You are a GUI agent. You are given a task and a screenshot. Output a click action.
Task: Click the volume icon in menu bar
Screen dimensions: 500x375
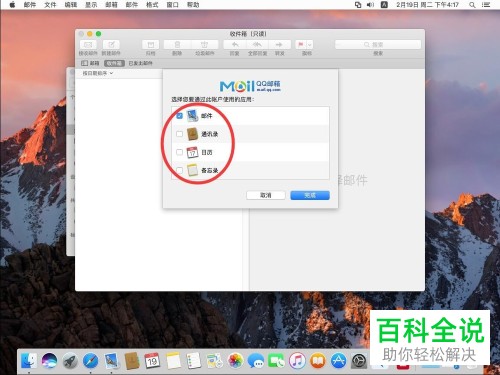click(x=370, y=5)
